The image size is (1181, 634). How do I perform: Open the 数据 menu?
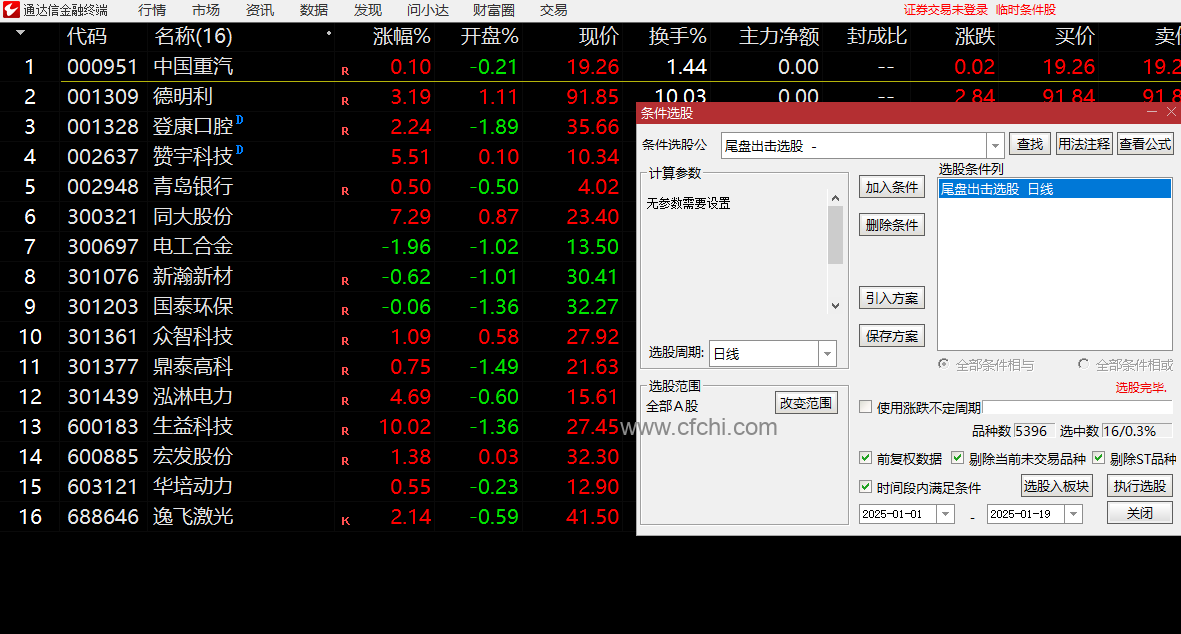(313, 11)
